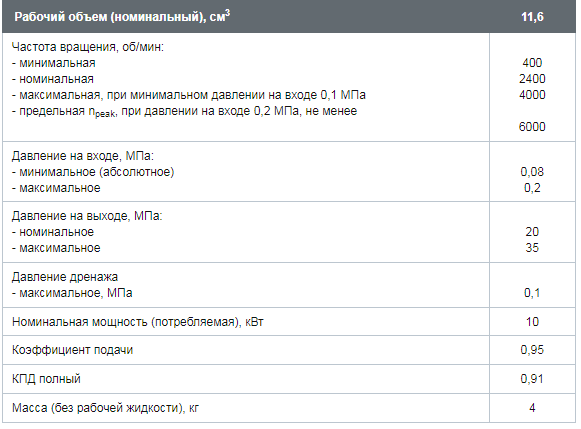Viewport: 581px width, 429px height.
Task: Select the maximum rotation value 4000
Action: [532, 95]
